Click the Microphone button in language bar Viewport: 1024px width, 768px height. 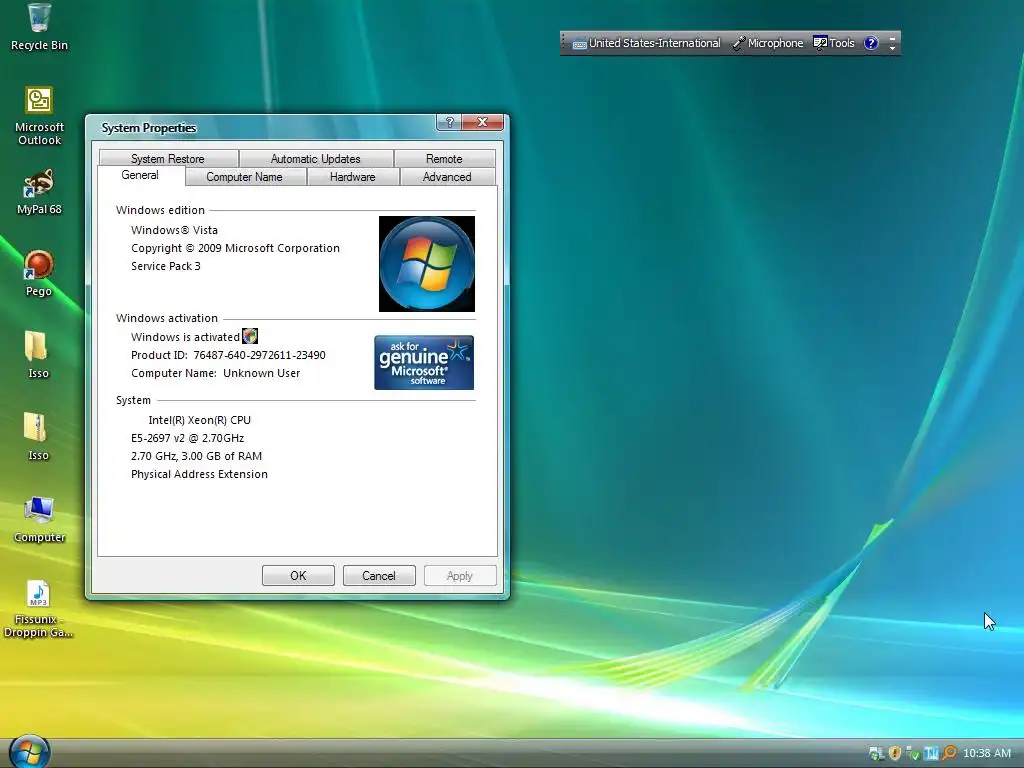[768, 43]
